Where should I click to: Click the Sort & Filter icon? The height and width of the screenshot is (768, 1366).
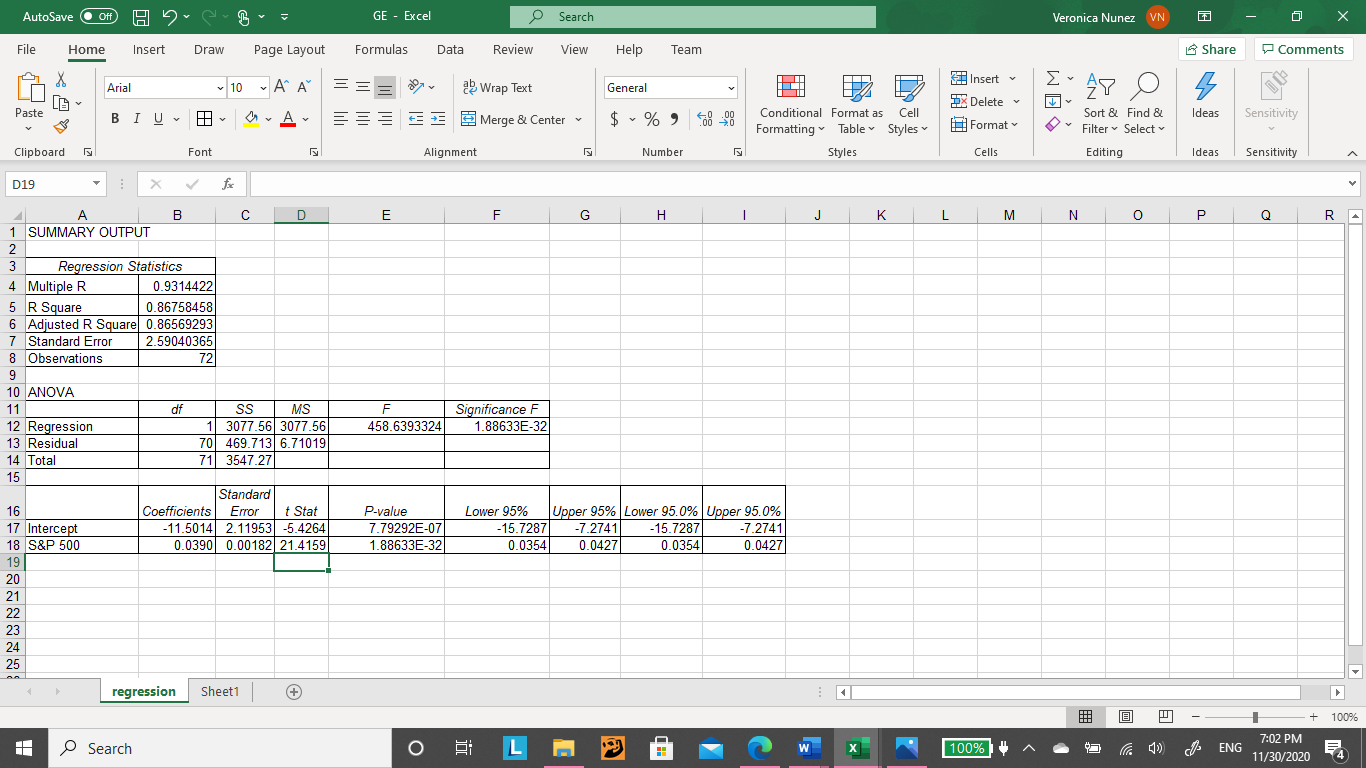1100,105
